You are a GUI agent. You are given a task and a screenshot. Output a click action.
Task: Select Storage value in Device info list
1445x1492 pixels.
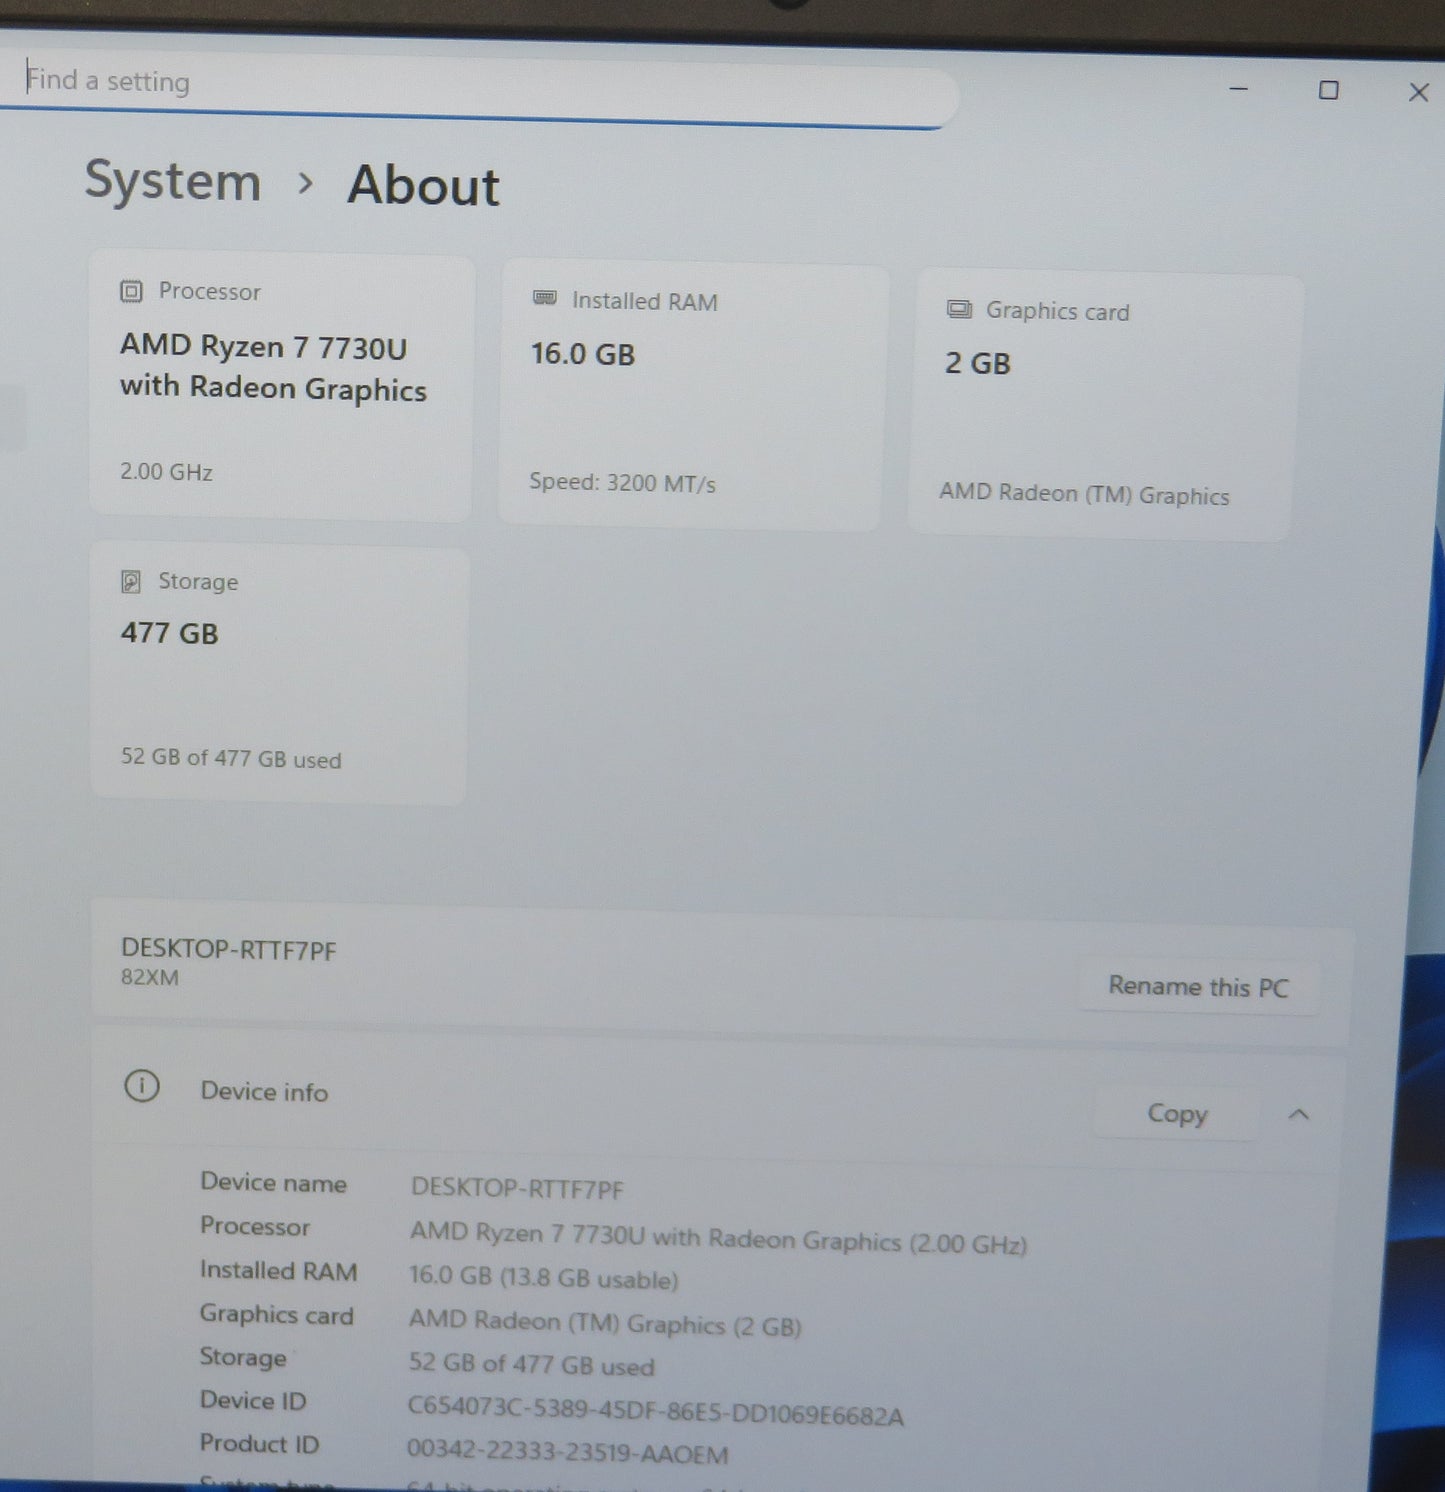(531, 1364)
